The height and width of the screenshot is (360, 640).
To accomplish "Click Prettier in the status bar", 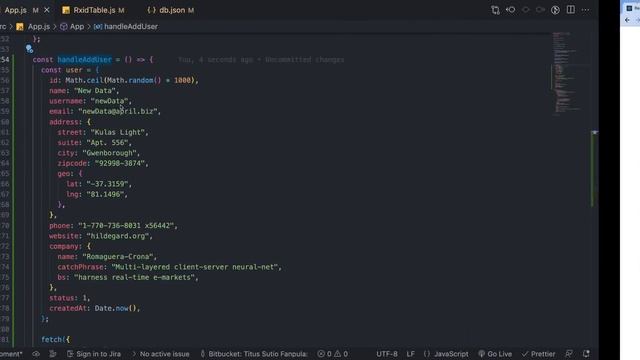I will point(538,354).
